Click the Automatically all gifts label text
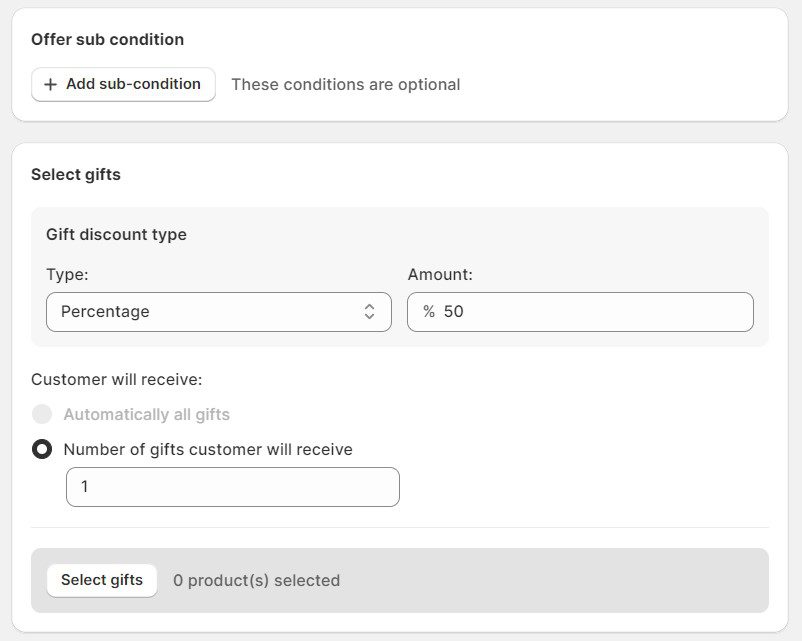Viewport: 802px width, 641px height. 146,414
